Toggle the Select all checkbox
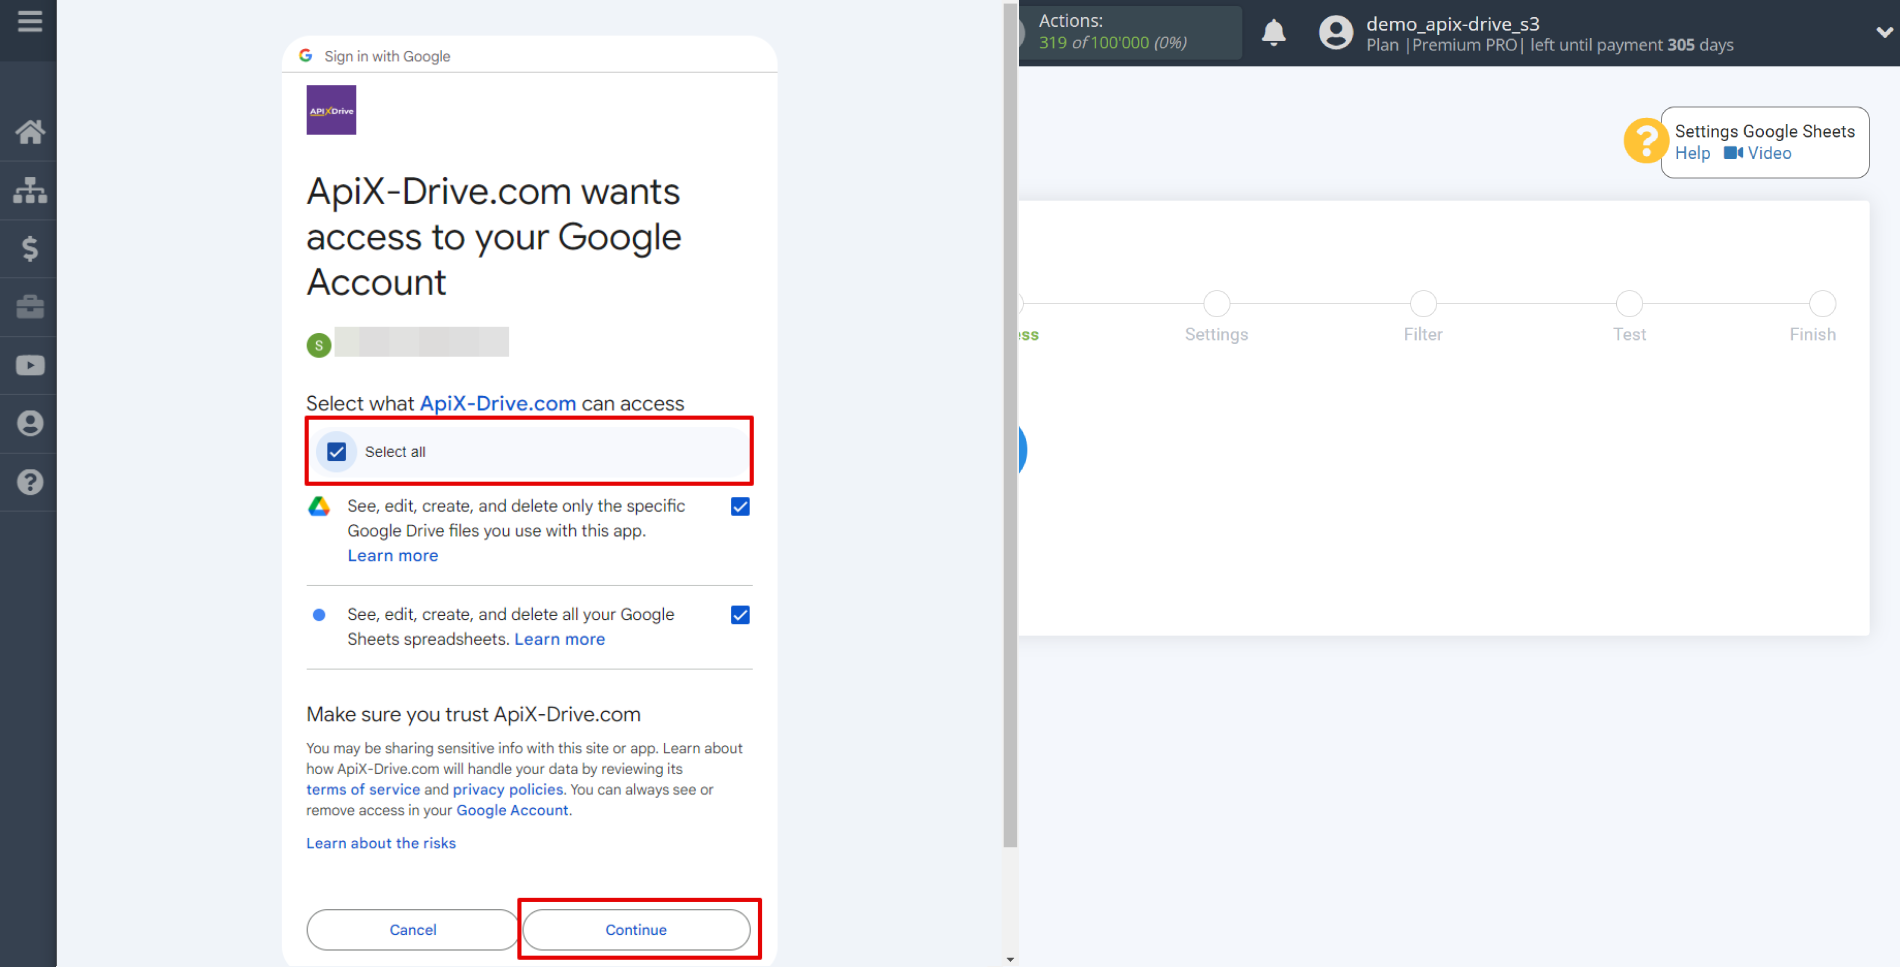The width and height of the screenshot is (1900, 967). 337,452
